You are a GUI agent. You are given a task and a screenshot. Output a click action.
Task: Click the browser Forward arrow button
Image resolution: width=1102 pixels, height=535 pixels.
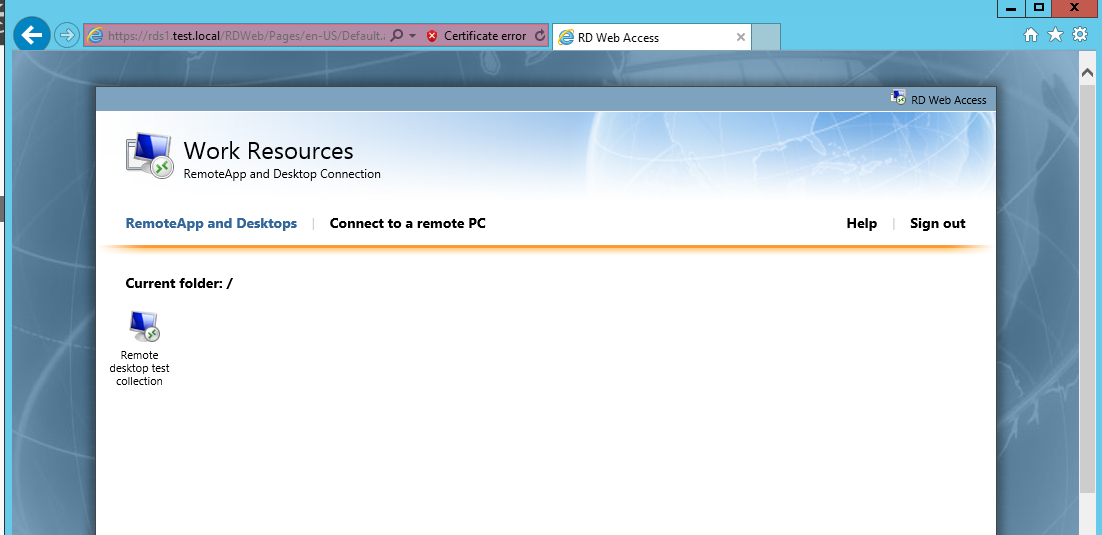coord(67,35)
